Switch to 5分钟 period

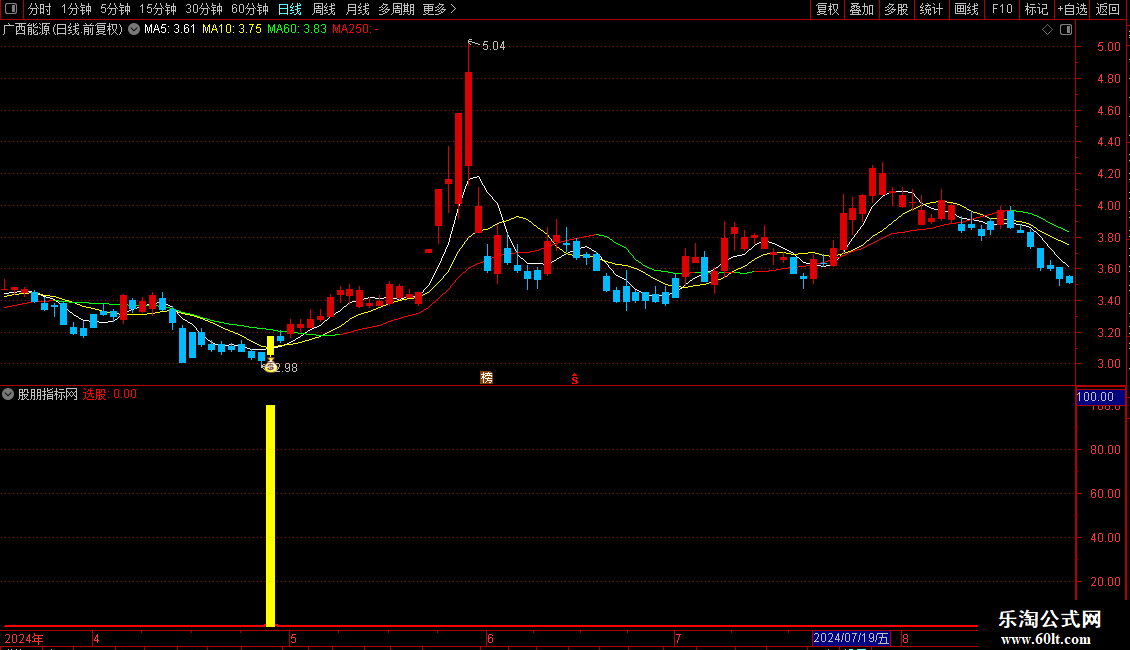[115, 9]
